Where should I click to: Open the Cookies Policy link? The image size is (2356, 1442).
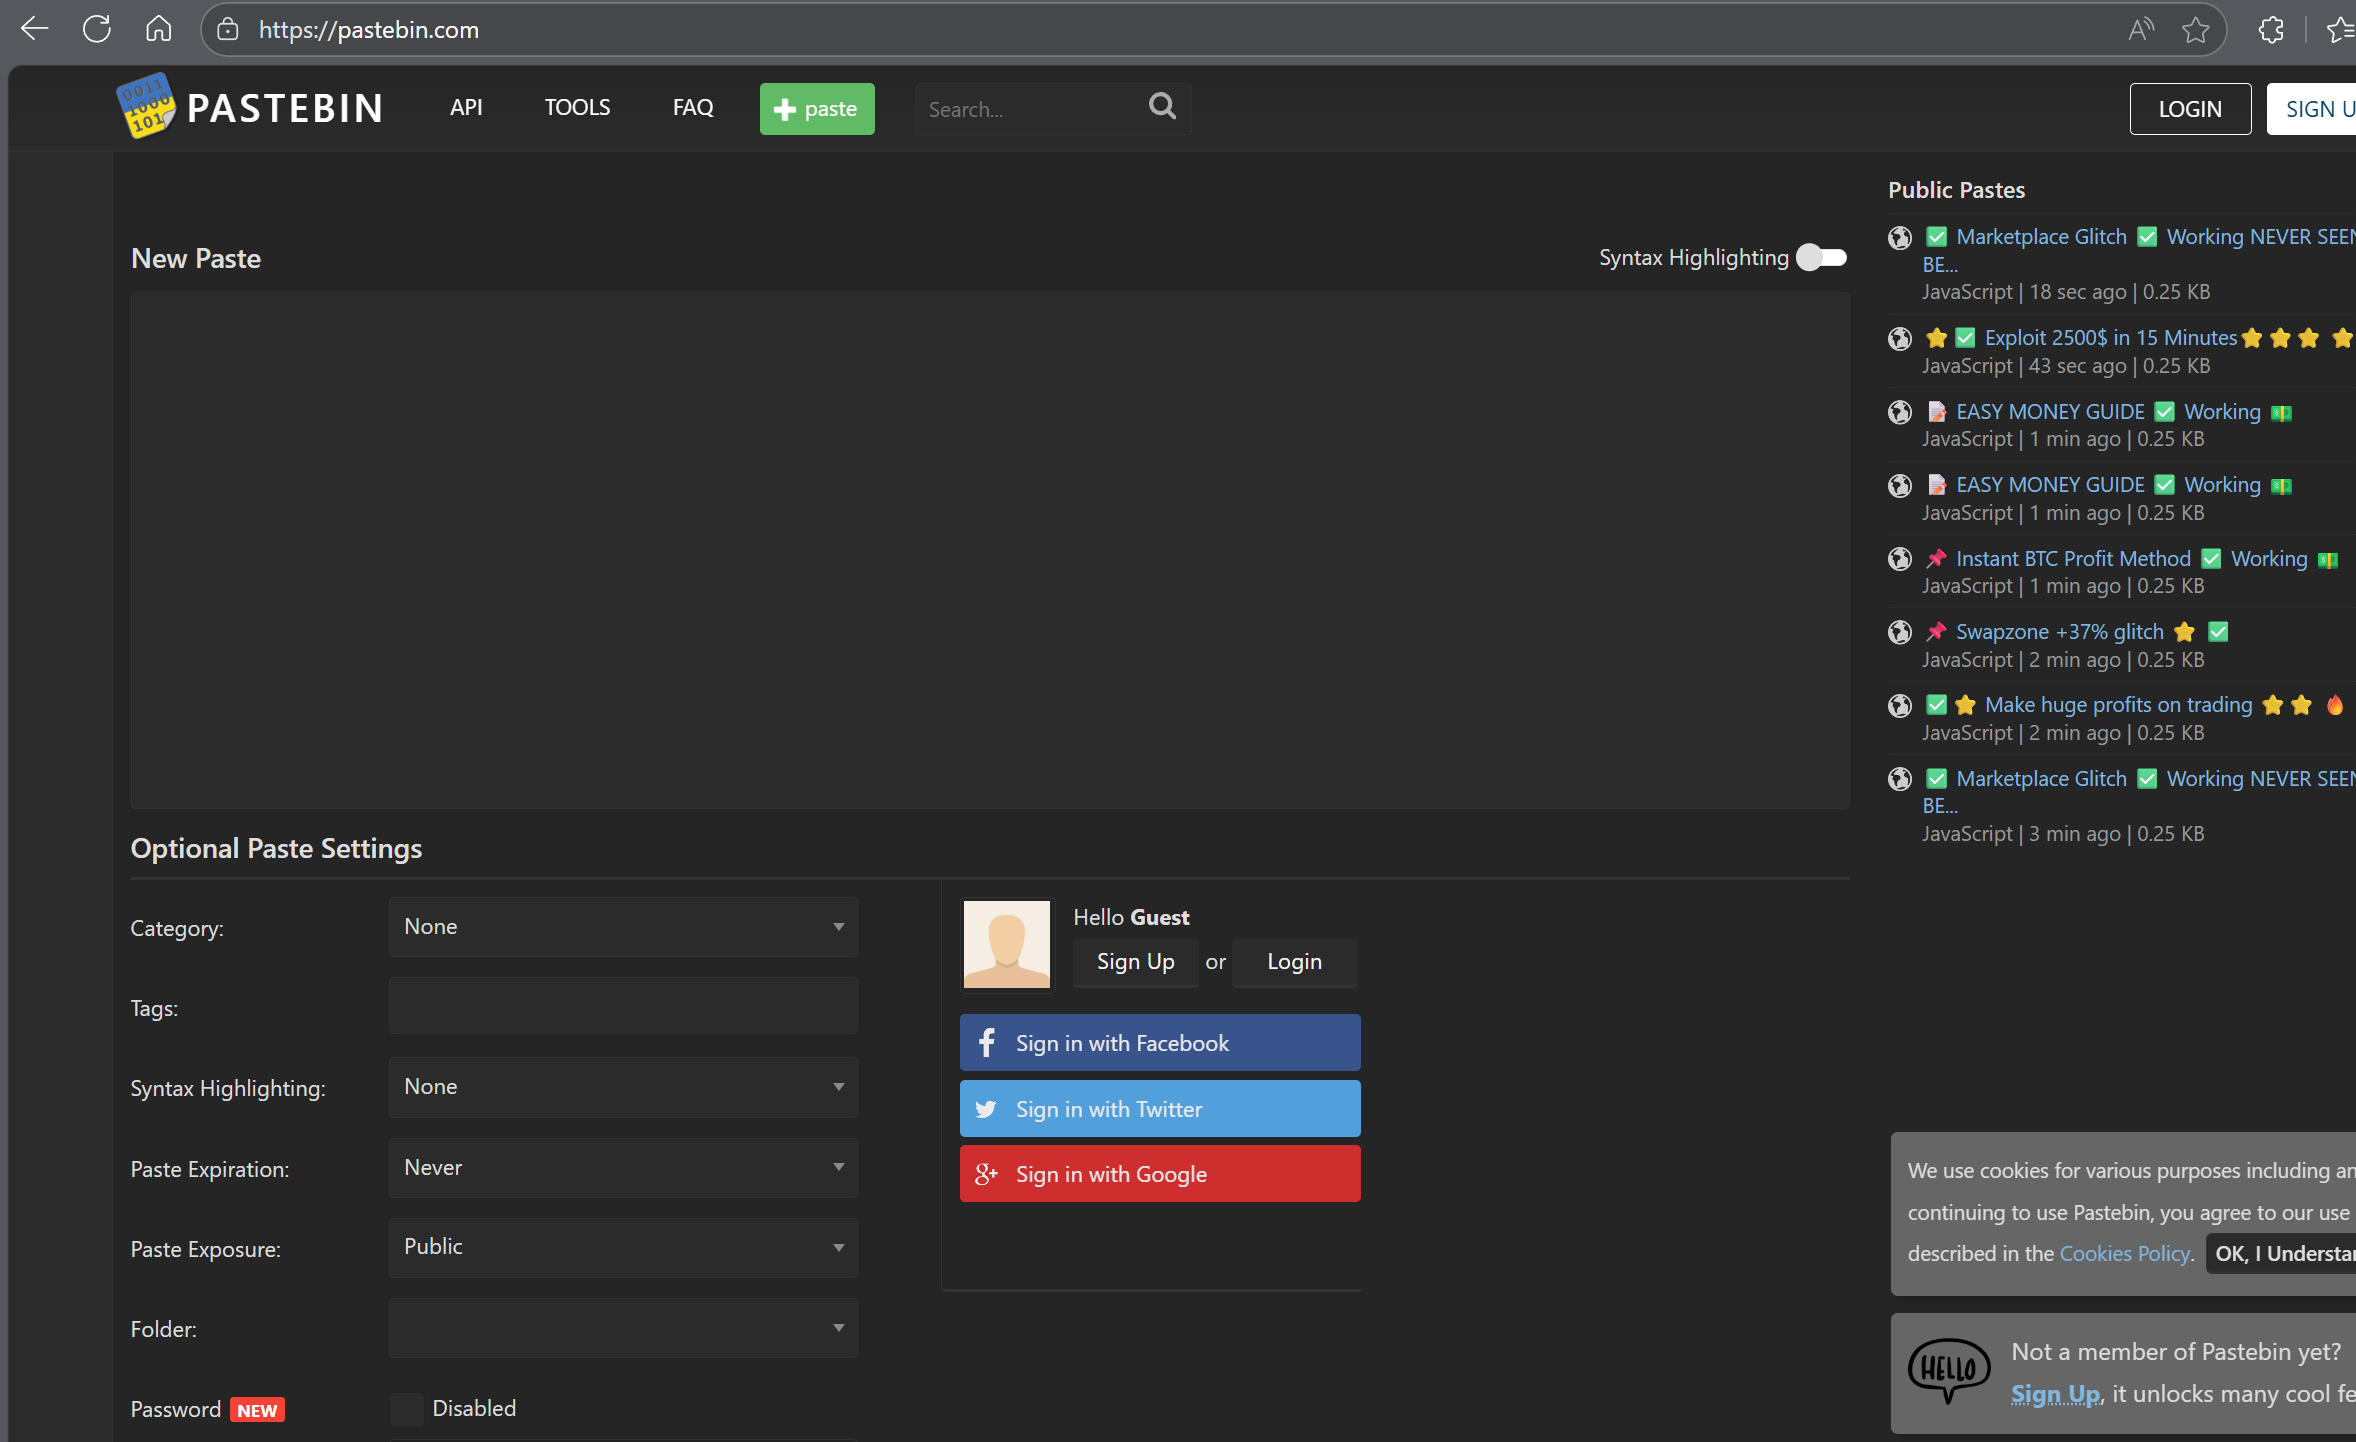[x=2124, y=1253]
